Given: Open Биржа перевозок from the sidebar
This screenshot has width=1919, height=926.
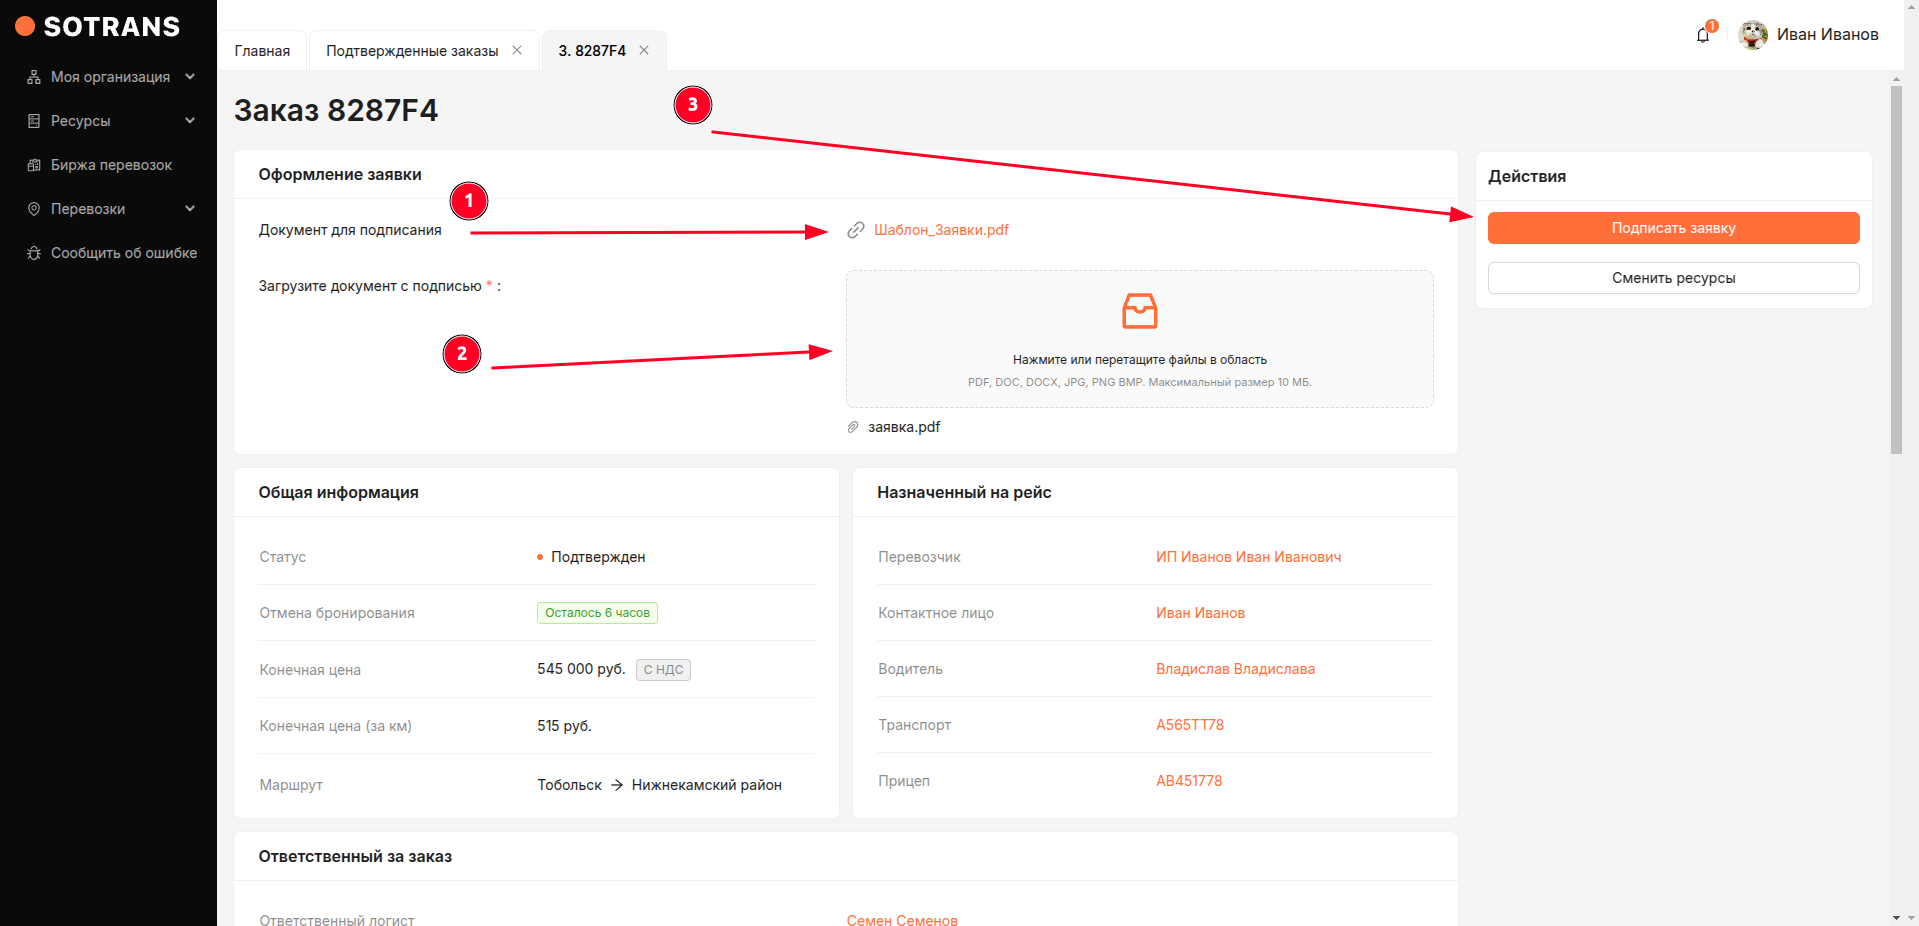Looking at the screenshot, I should tap(111, 165).
